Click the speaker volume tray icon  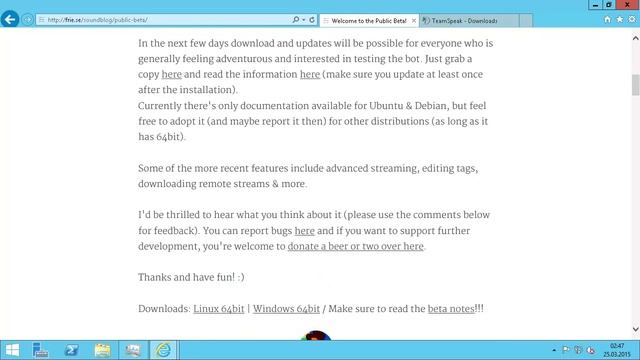click(590, 350)
